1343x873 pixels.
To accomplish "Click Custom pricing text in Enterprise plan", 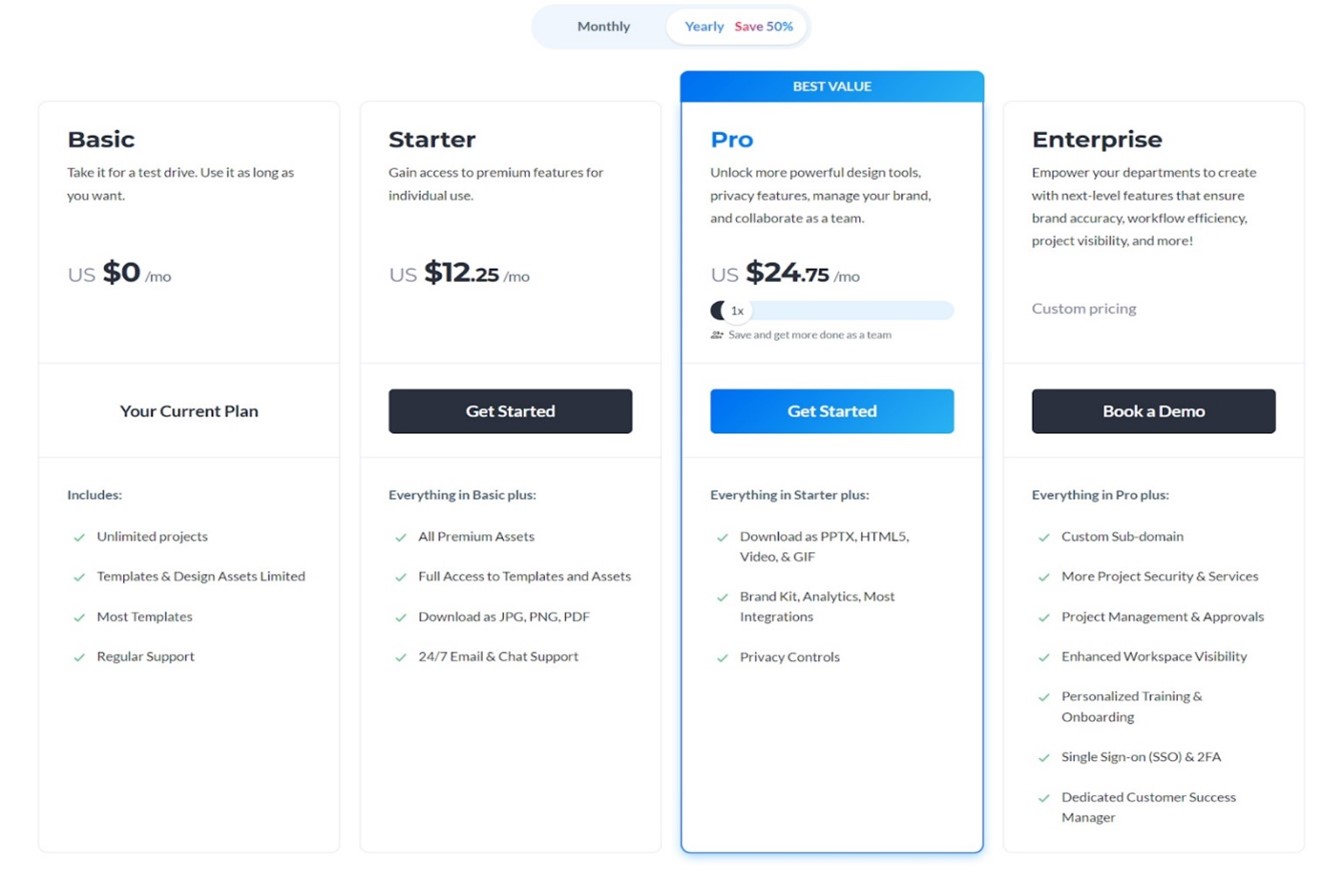I will [x=1084, y=309].
